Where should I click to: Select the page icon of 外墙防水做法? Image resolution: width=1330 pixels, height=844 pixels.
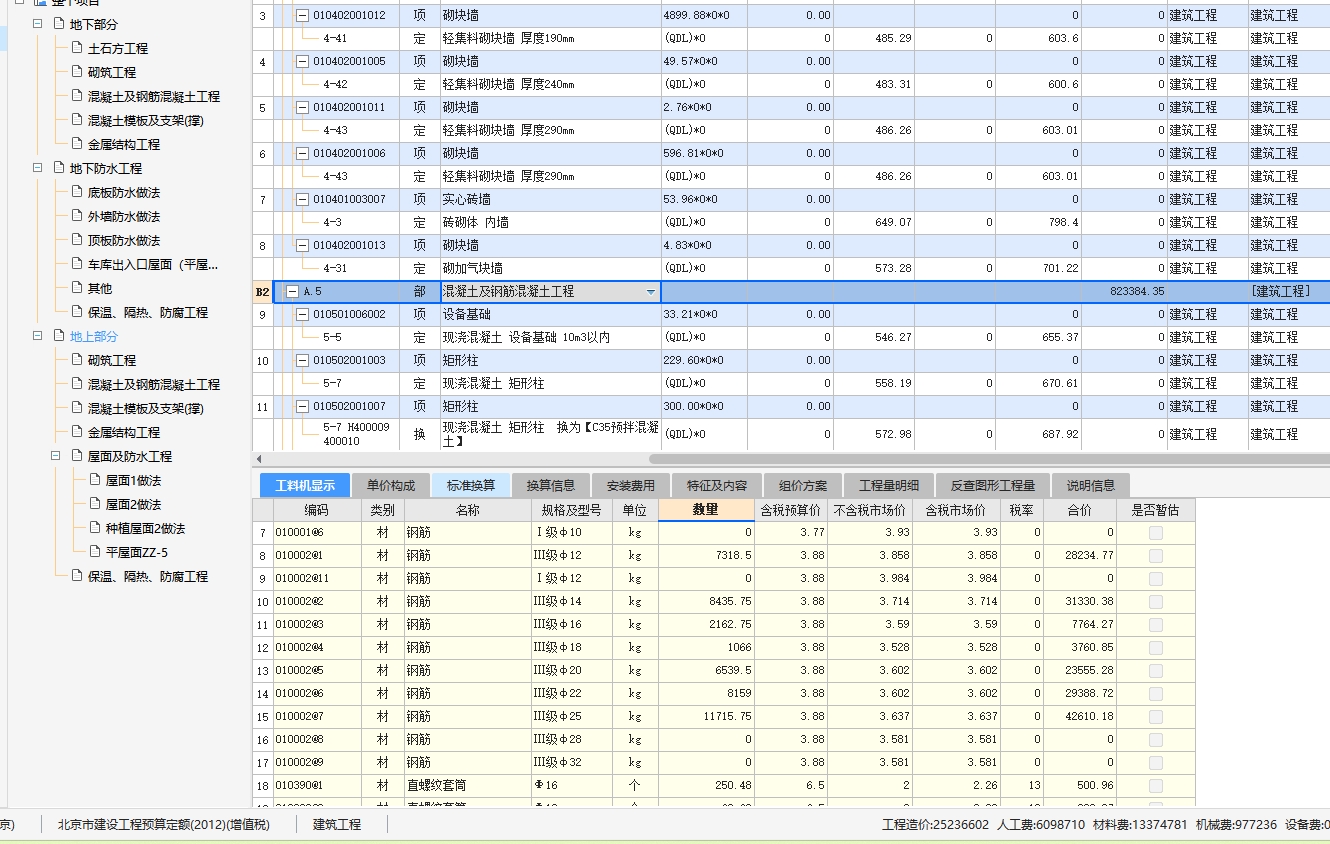click(76, 216)
